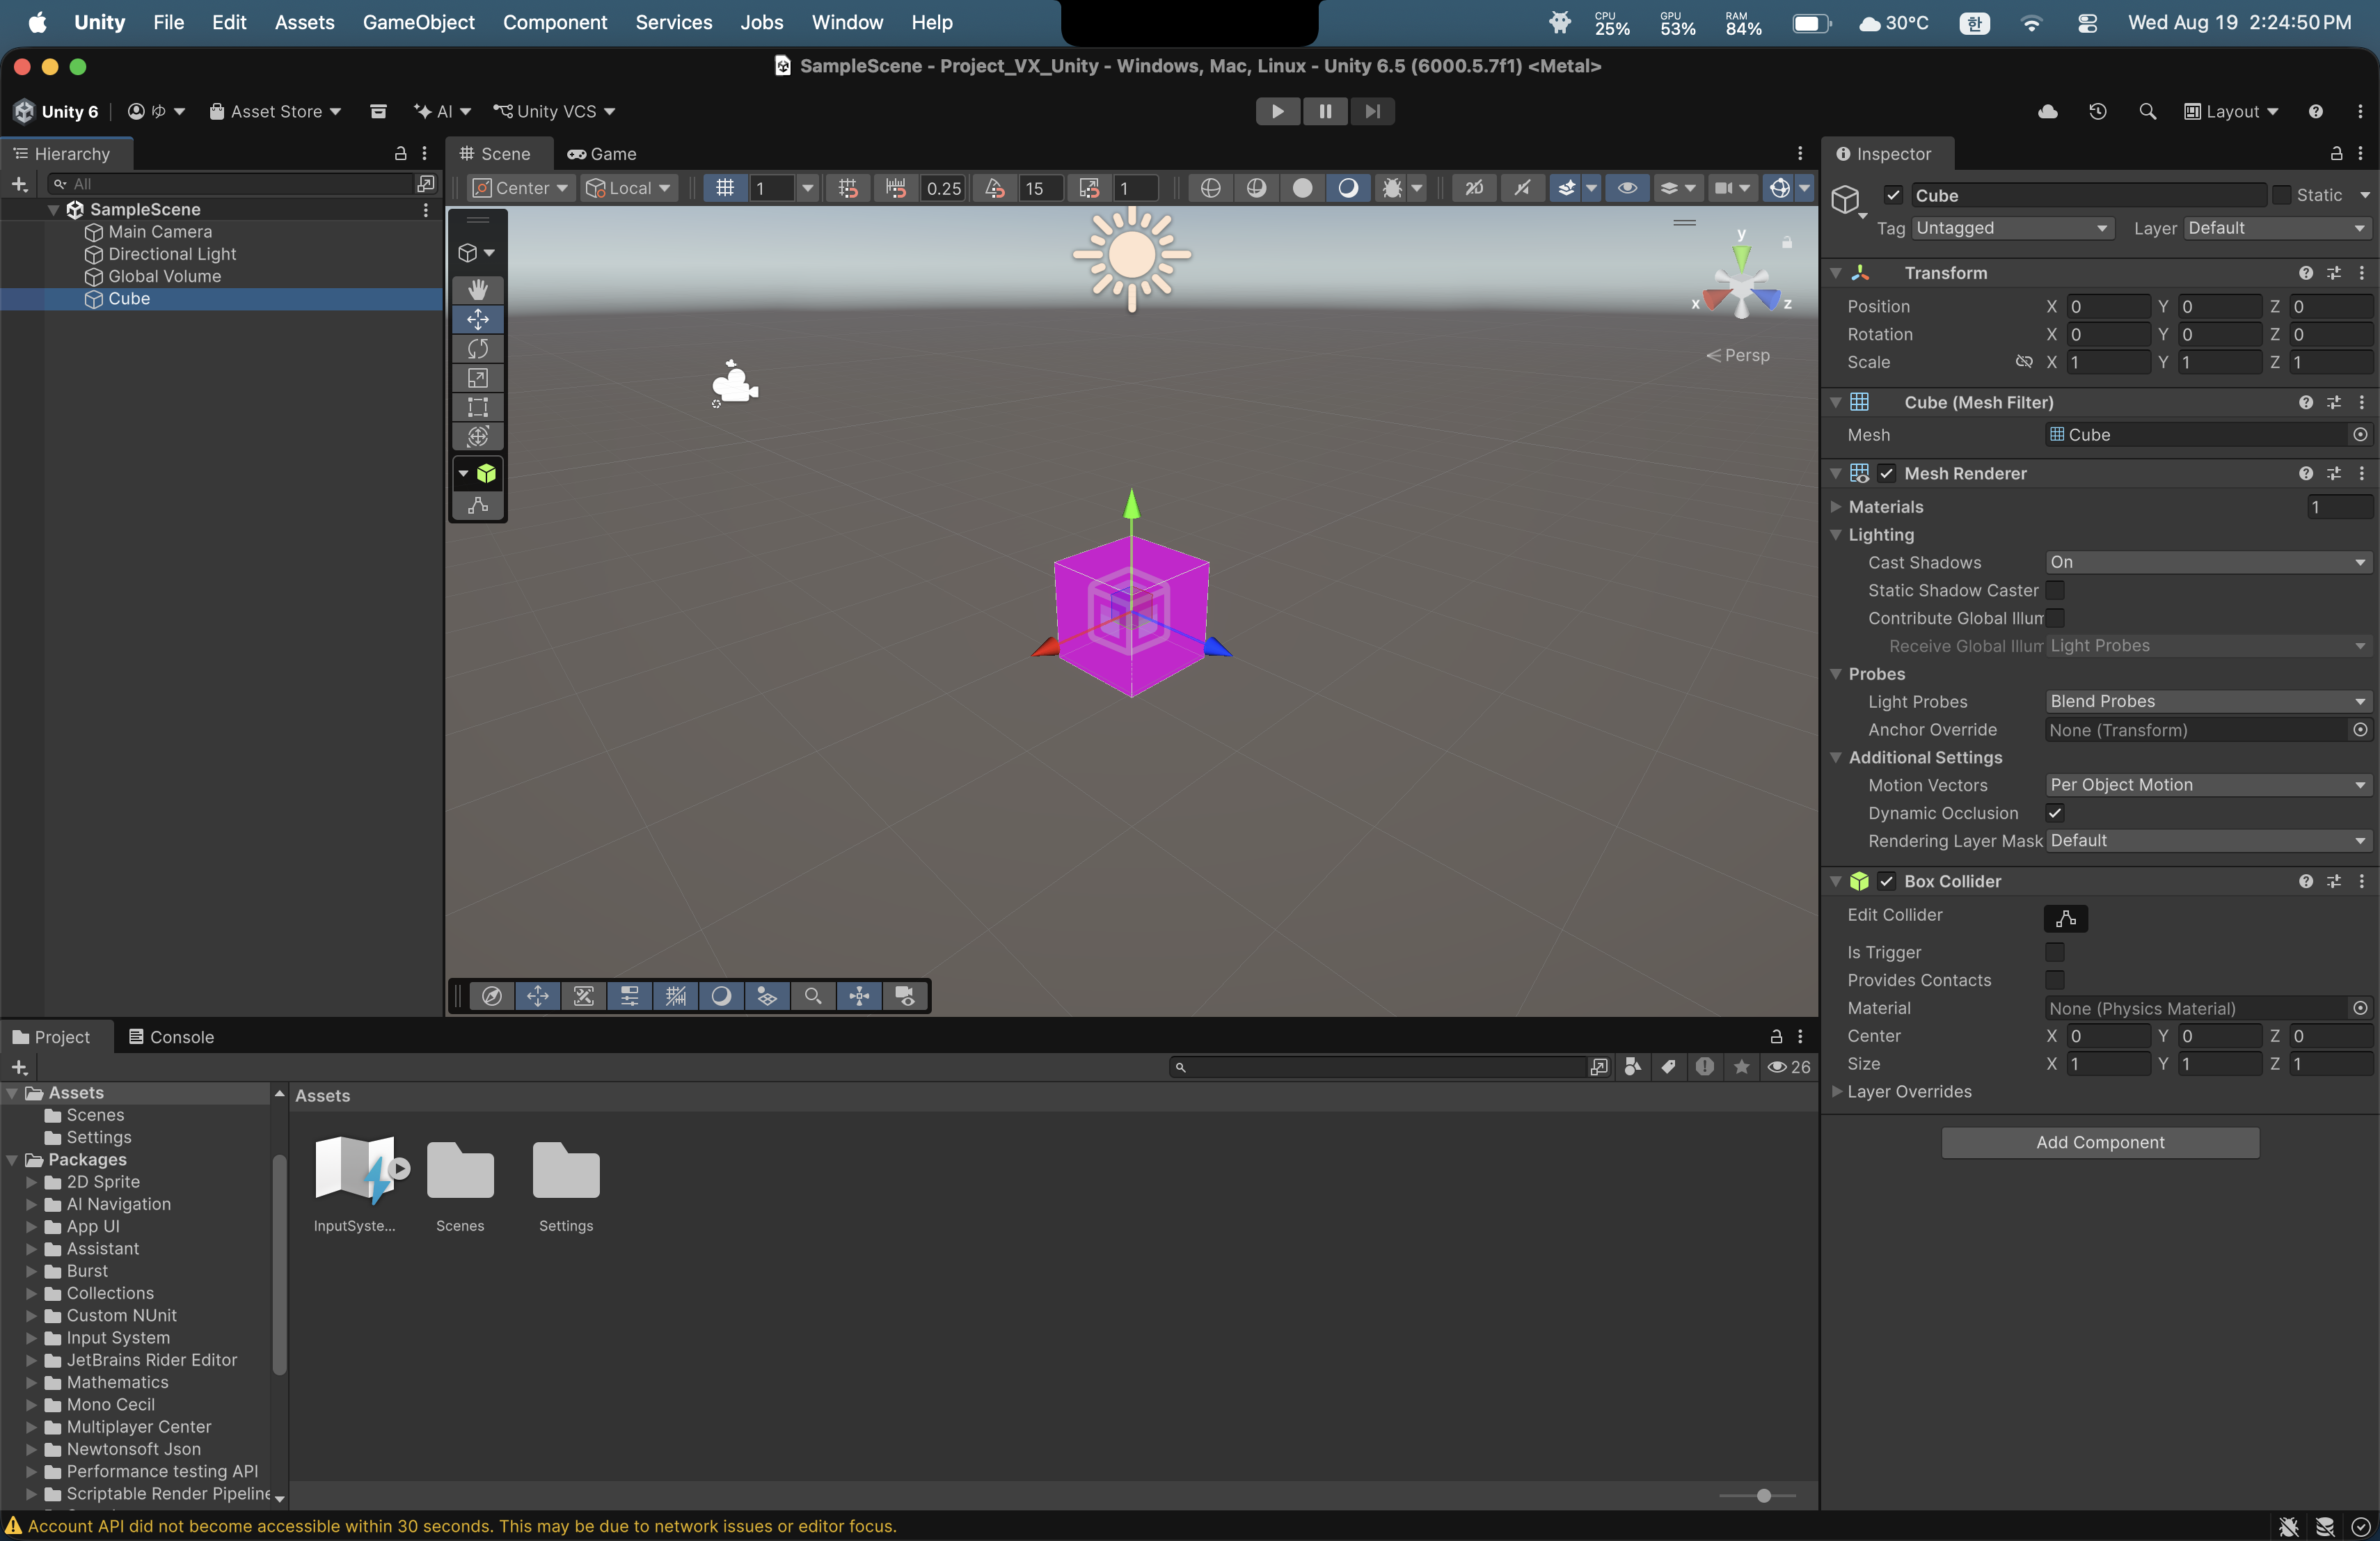Expand Layer Overrides section
Image resolution: width=2380 pixels, height=1541 pixels.
1836,1091
